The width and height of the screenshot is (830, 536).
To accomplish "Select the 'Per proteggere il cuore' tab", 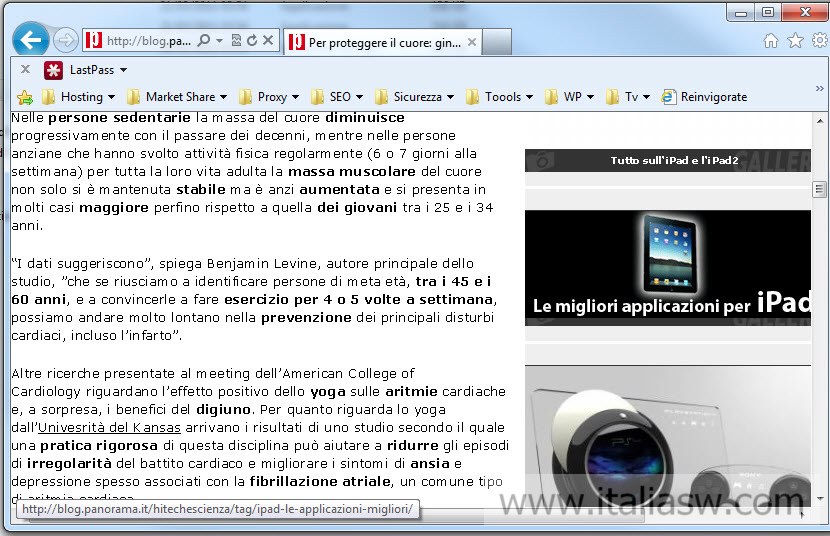I will coord(383,42).
